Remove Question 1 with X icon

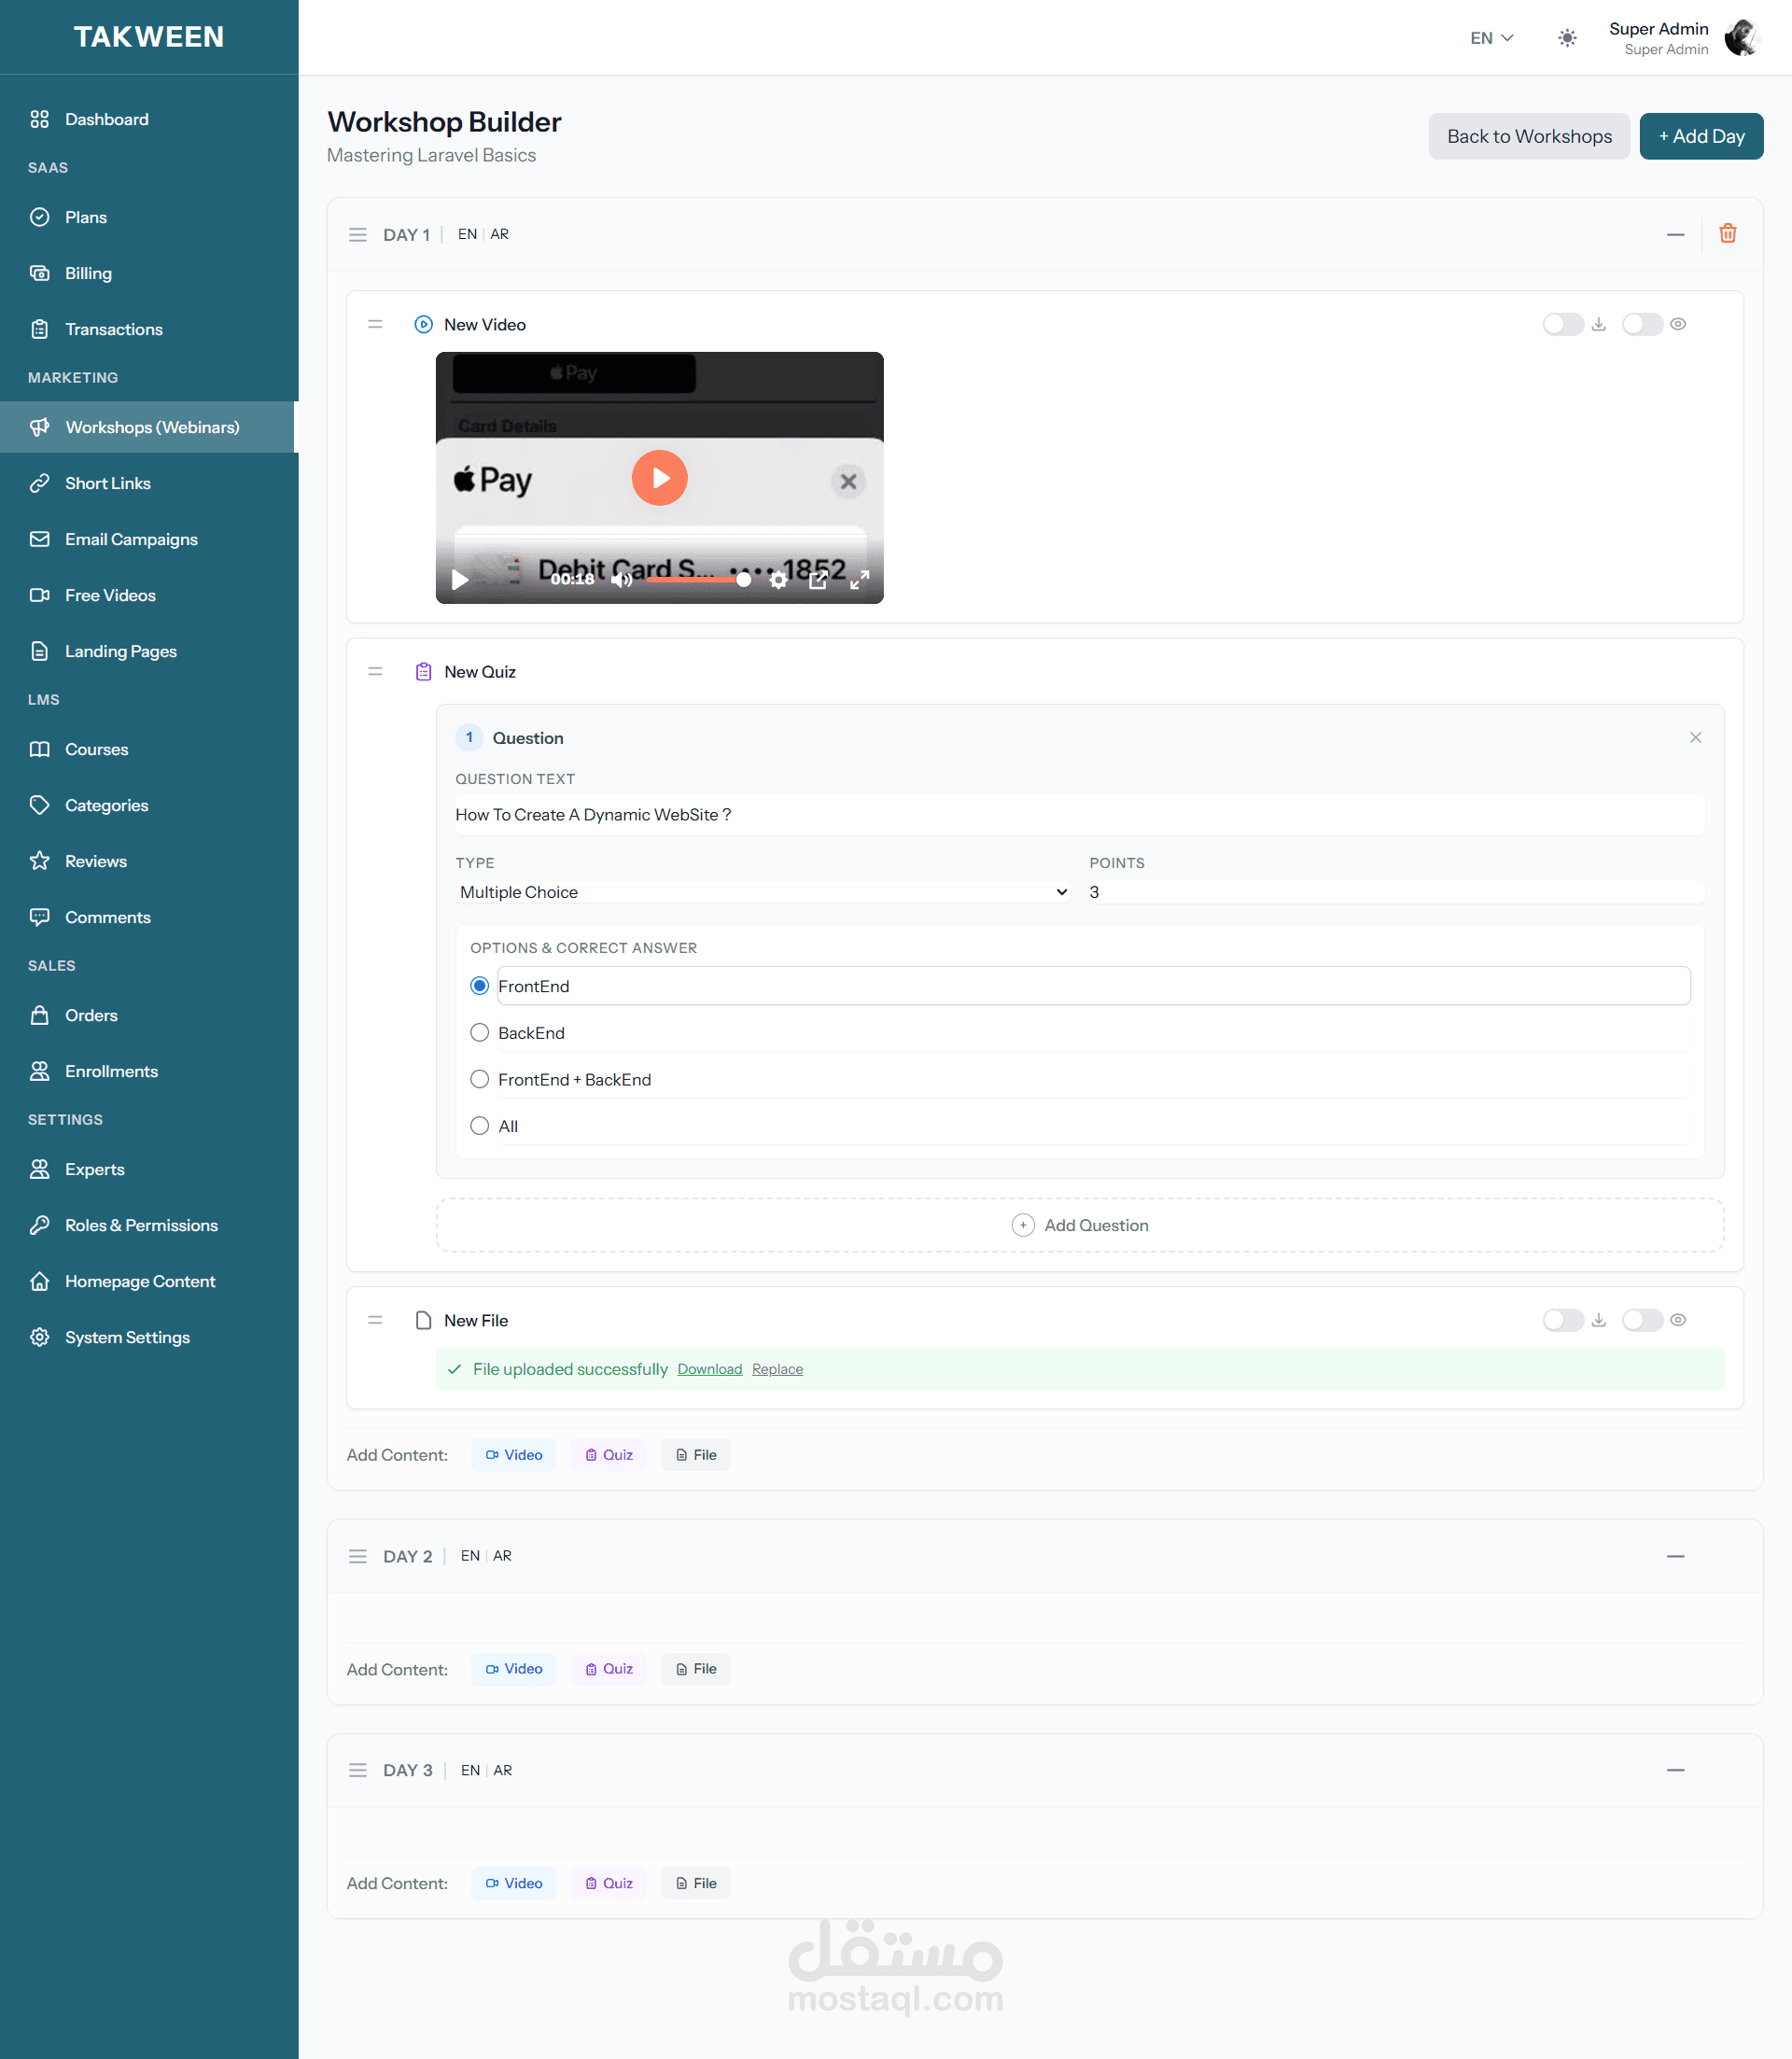(x=1695, y=738)
